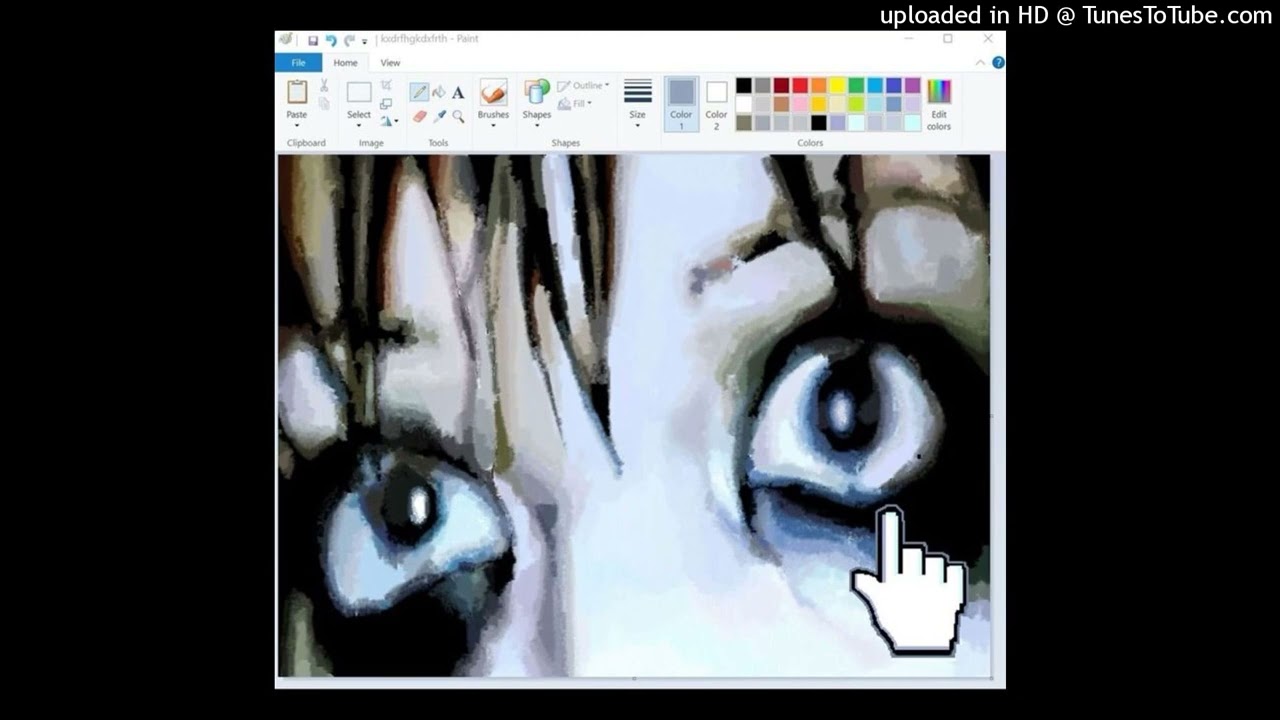Click the Undo arrow in the title bar

coord(331,40)
